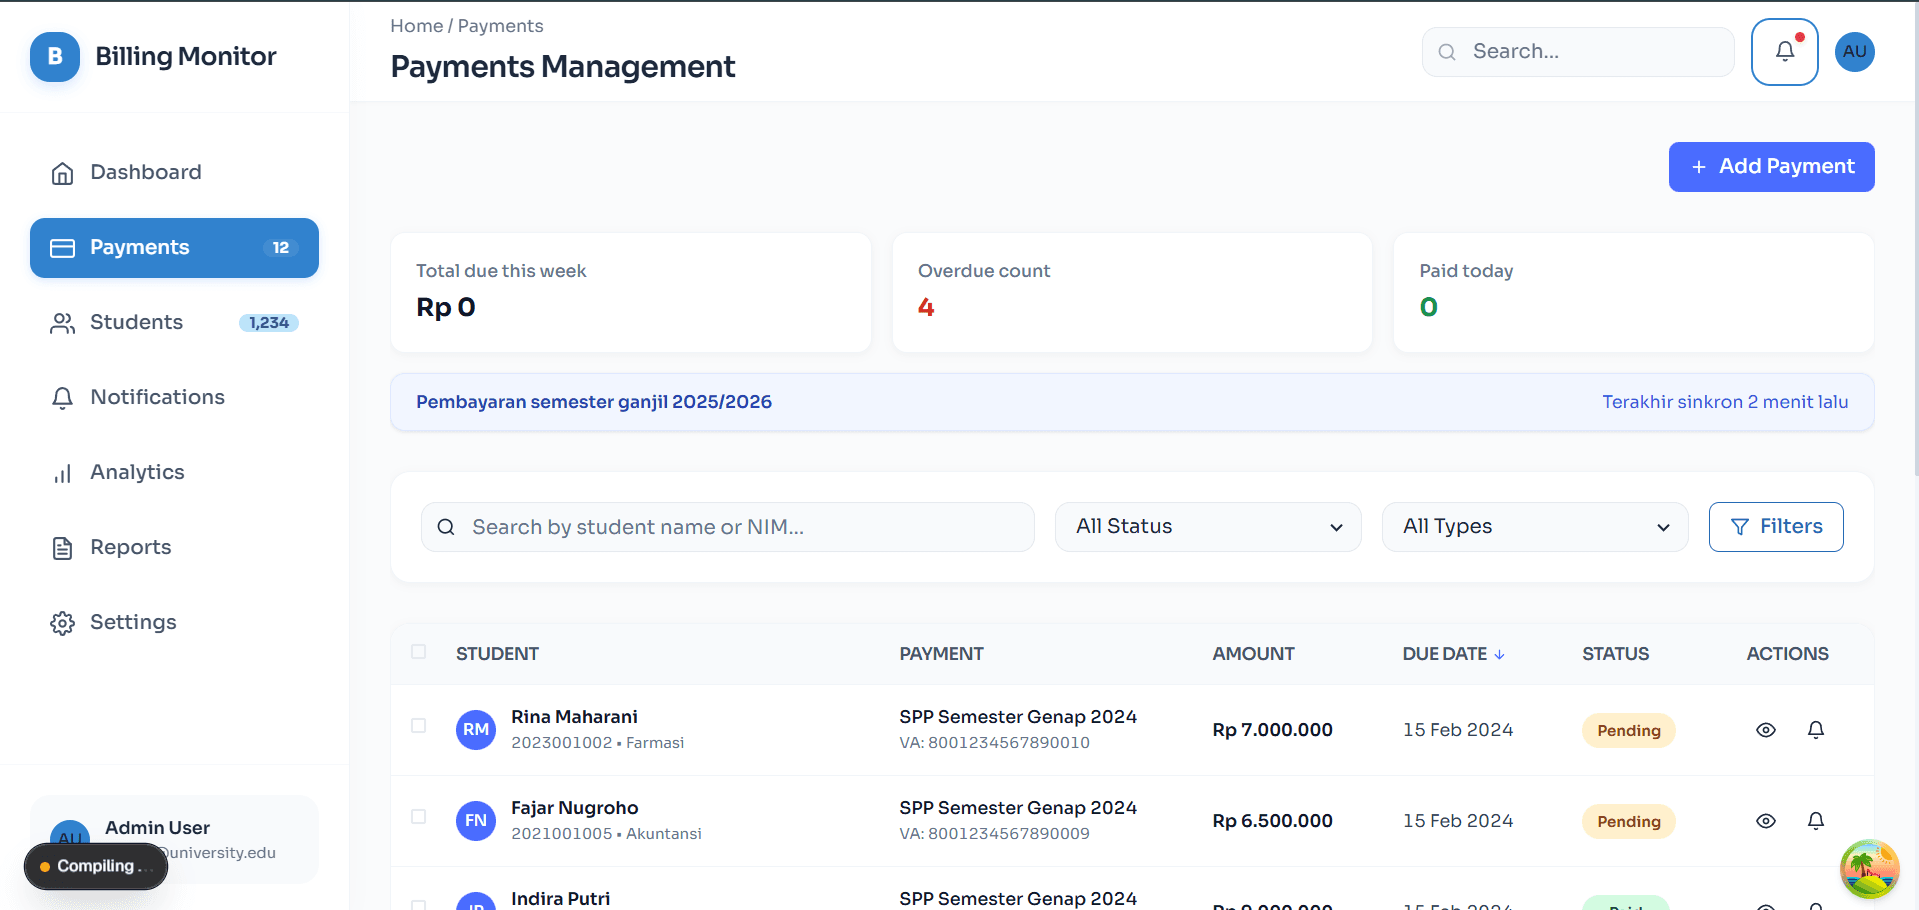The image size is (1919, 910).
Task: Open the Filters panel
Action: pos(1776,526)
